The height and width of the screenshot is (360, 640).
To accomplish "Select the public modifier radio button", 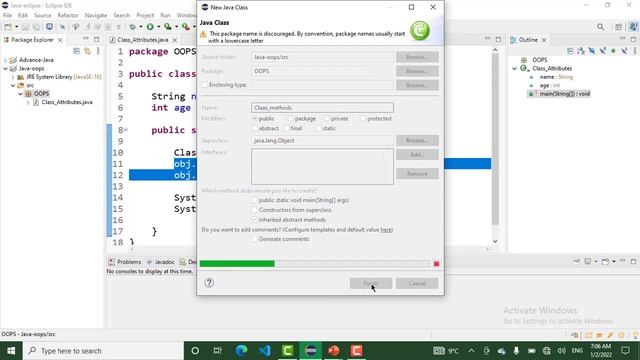I will click(255, 118).
